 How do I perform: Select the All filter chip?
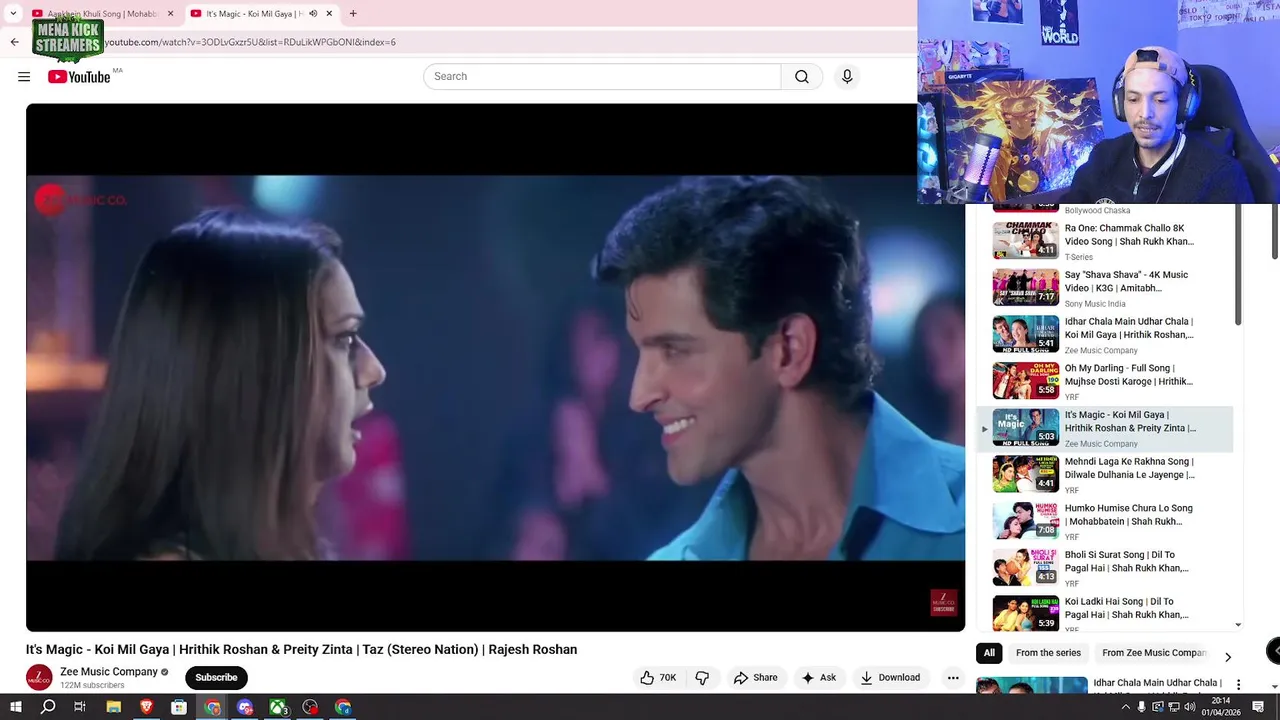click(x=989, y=653)
